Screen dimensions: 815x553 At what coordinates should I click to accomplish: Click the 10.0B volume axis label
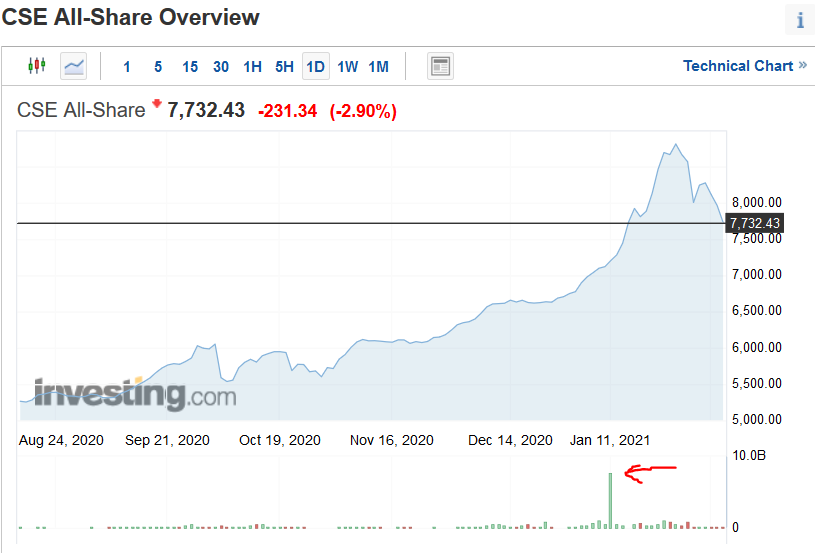pos(749,456)
